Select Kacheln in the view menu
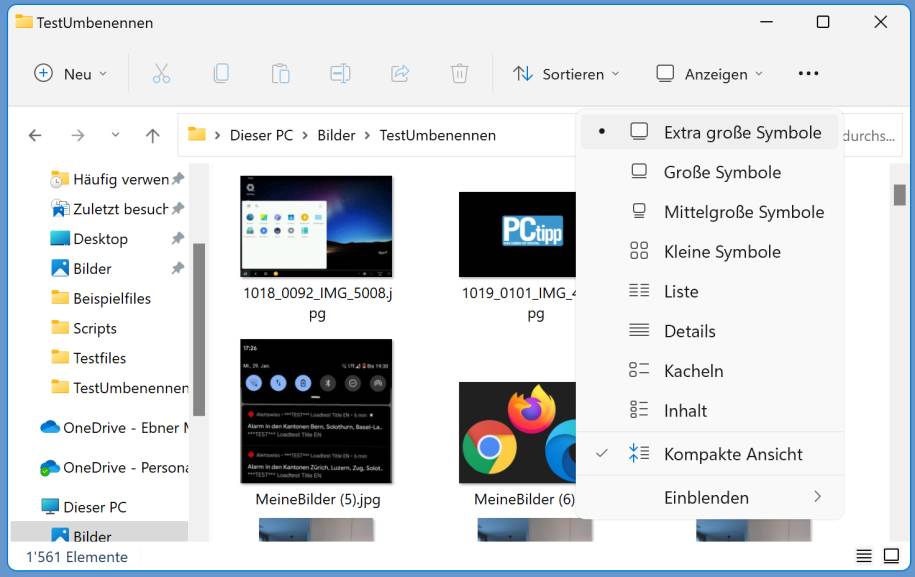This screenshot has width=915, height=577. (693, 371)
